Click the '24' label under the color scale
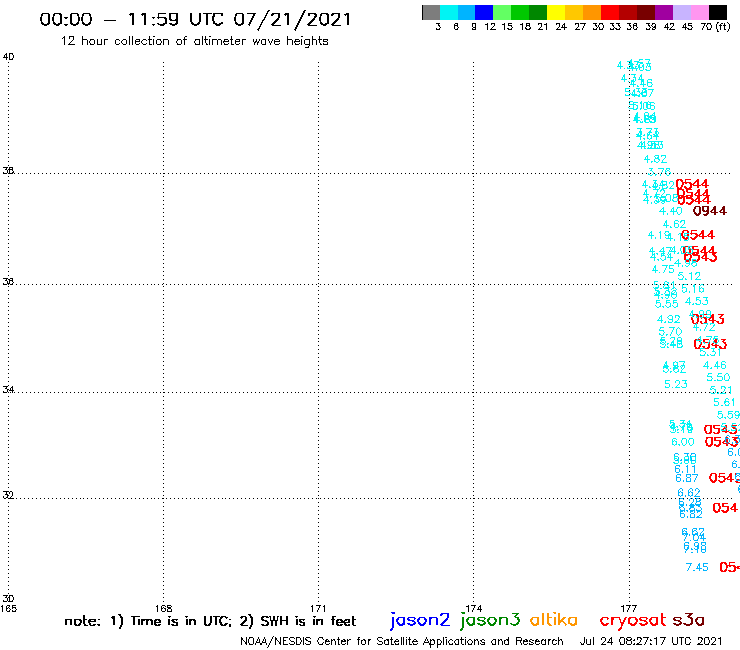Viewport: 740px width, 650px height. tap(561, 27)
